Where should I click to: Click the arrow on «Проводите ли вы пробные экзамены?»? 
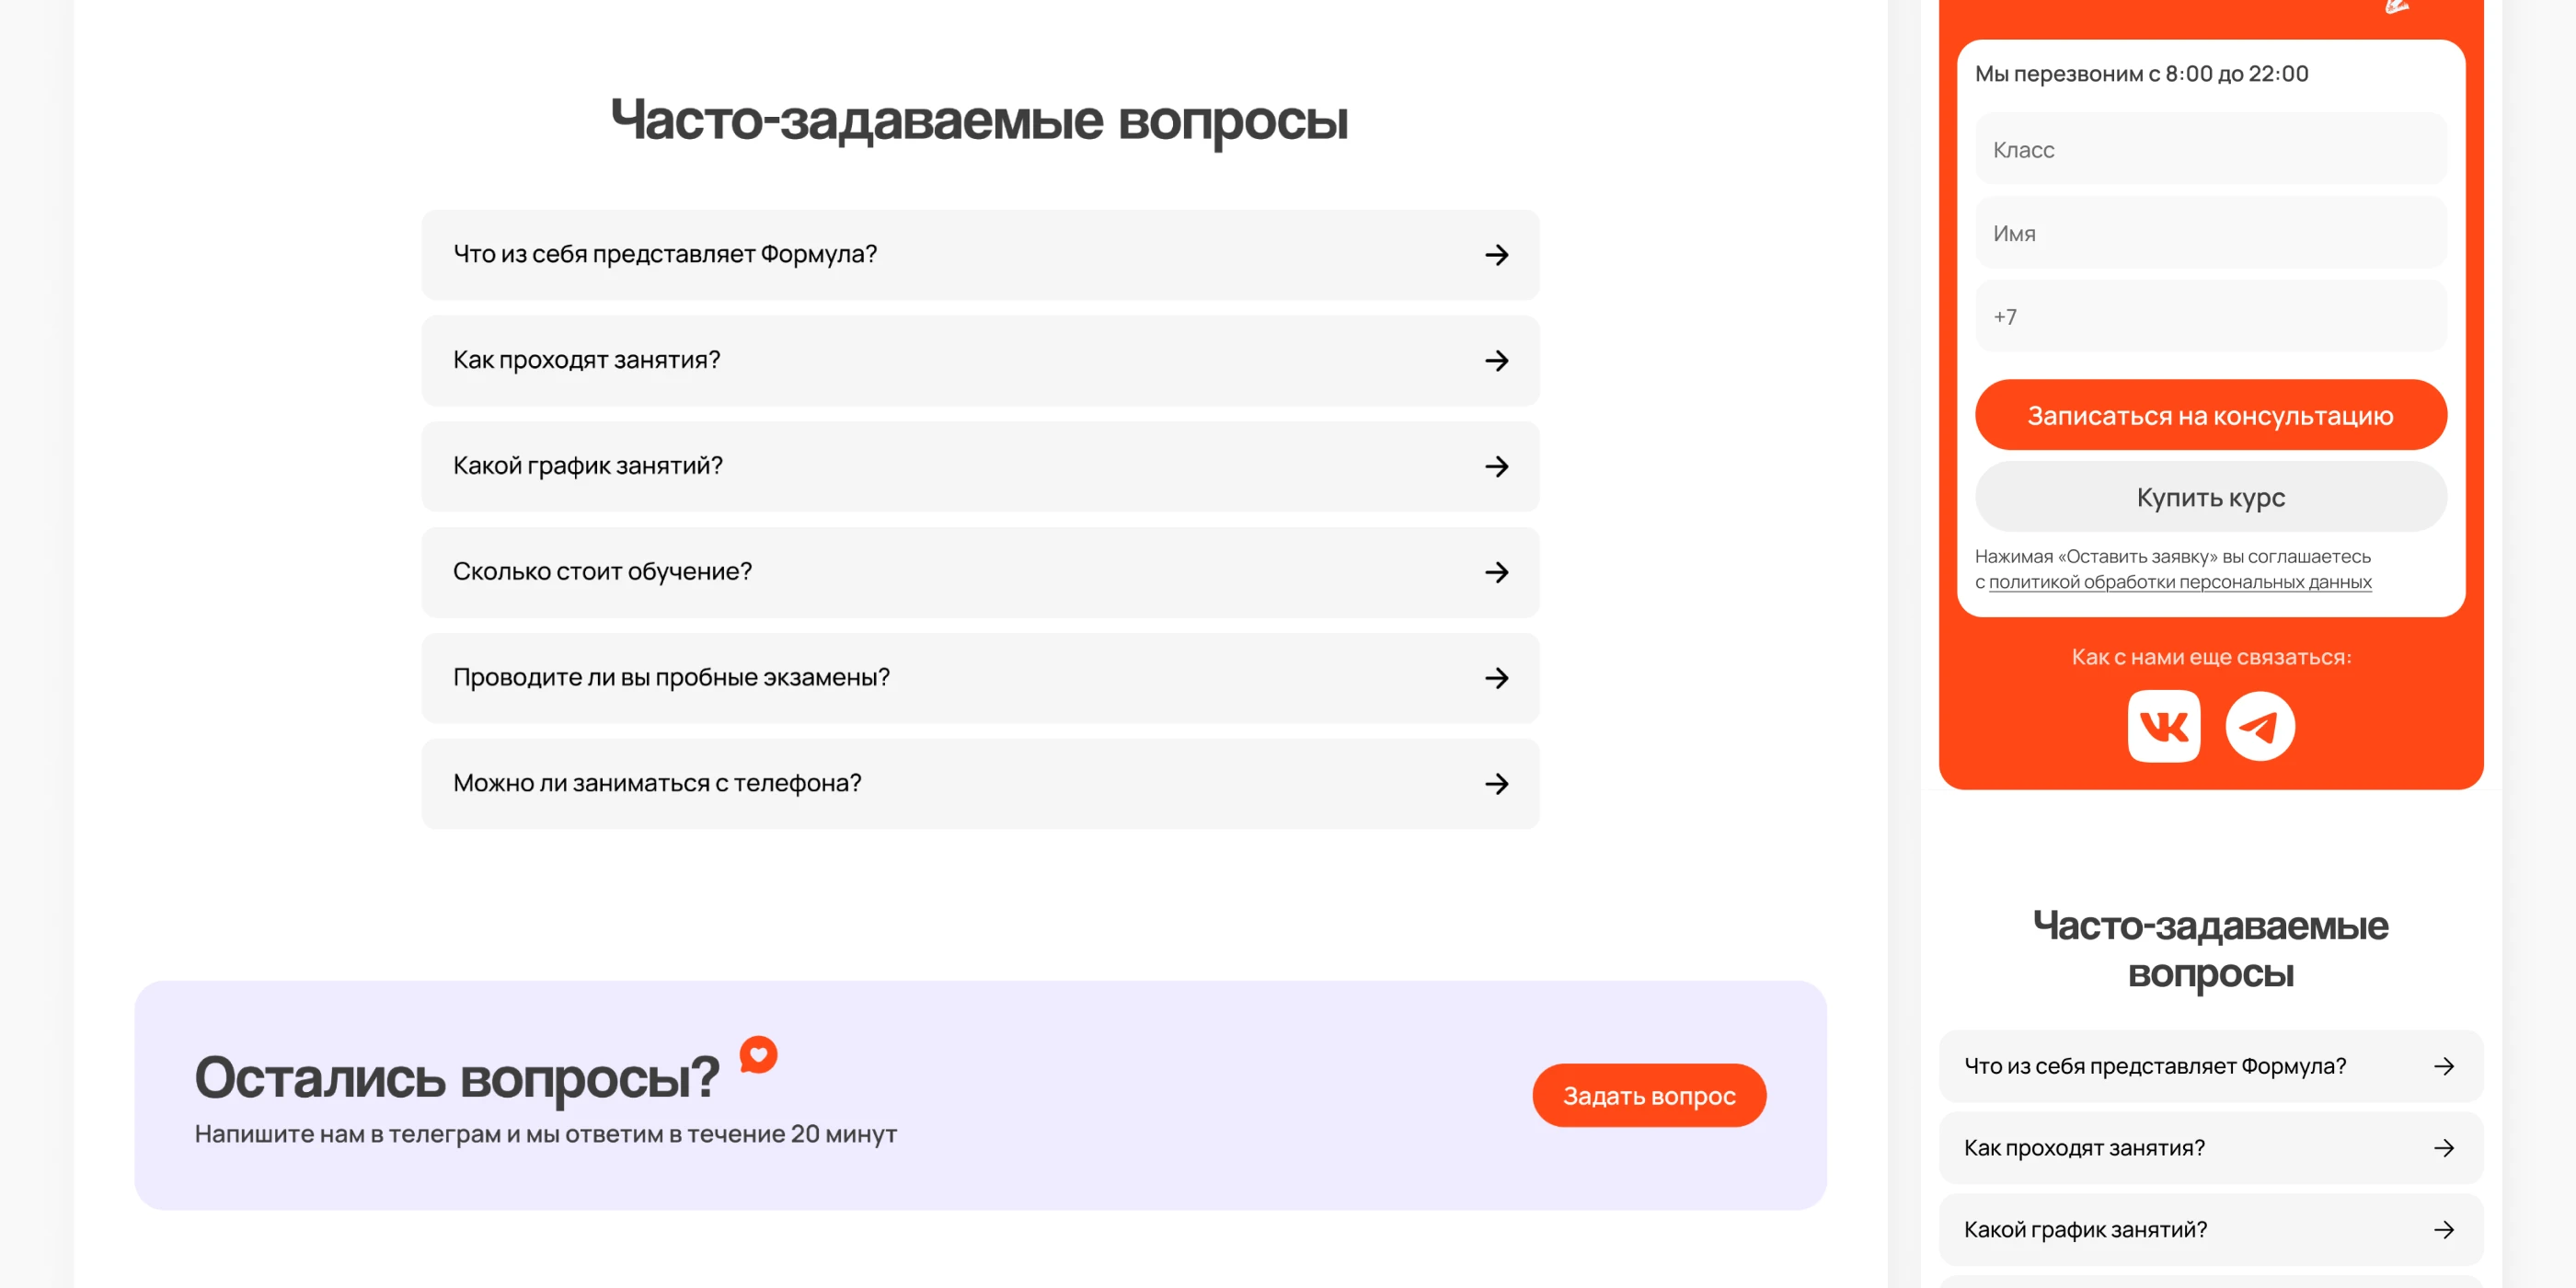(1495, 679)
